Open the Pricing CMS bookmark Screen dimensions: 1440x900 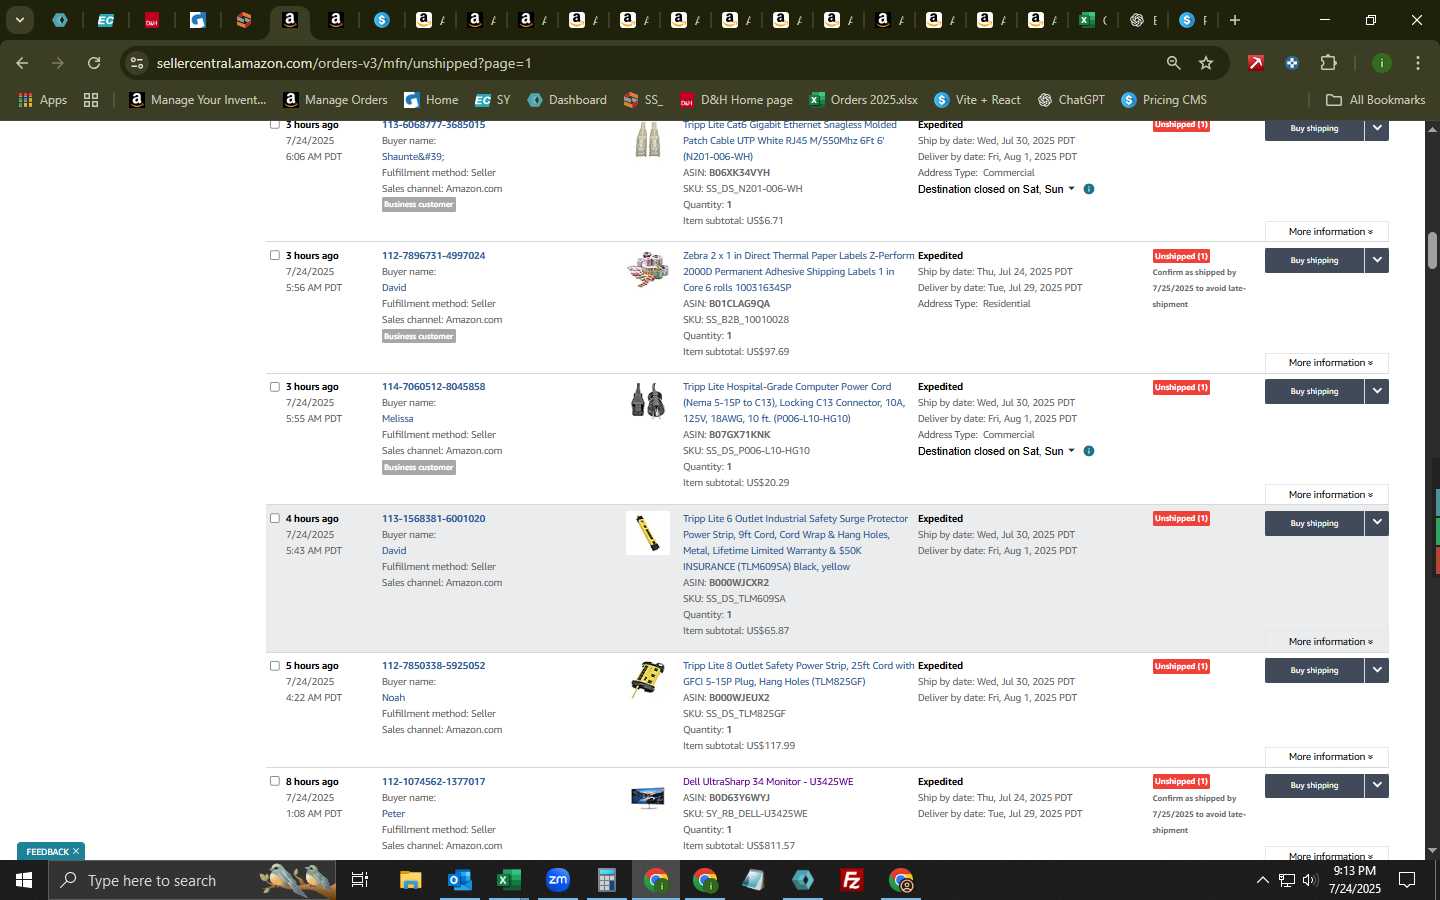(1164, 100)
